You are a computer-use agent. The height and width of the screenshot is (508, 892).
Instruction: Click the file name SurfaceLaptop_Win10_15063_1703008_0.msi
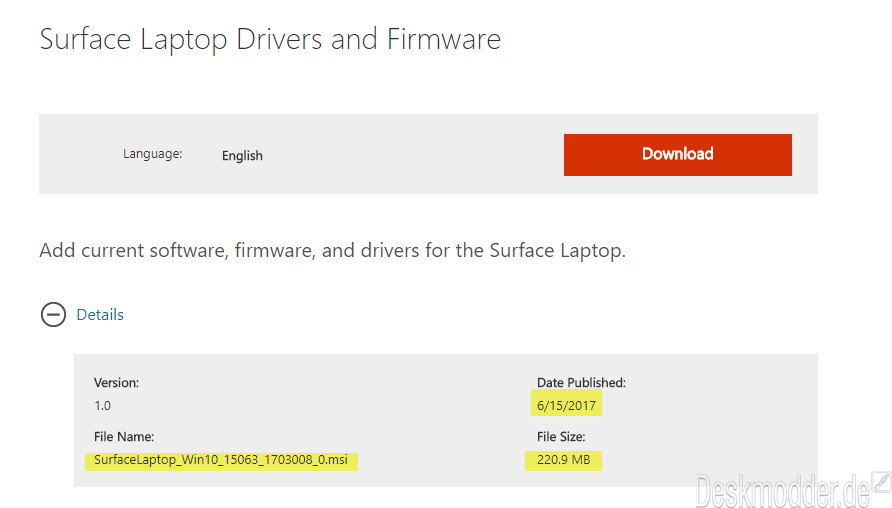pyautogui.click(x=221, y=460)
